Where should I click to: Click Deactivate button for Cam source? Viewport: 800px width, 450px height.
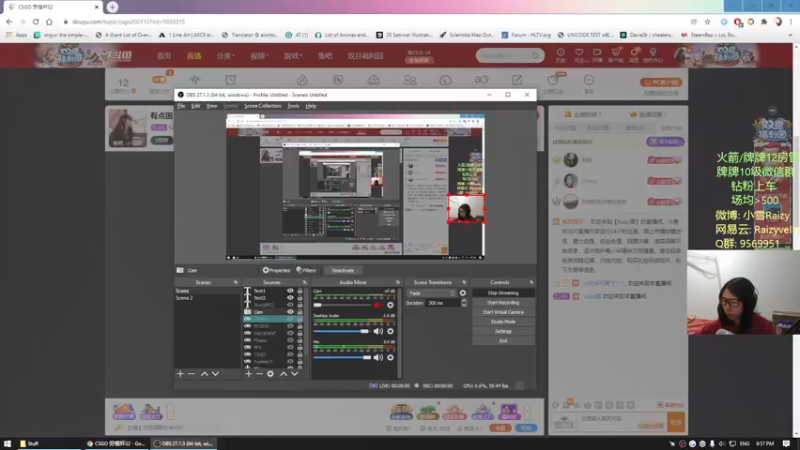click(x=342, y=270)
